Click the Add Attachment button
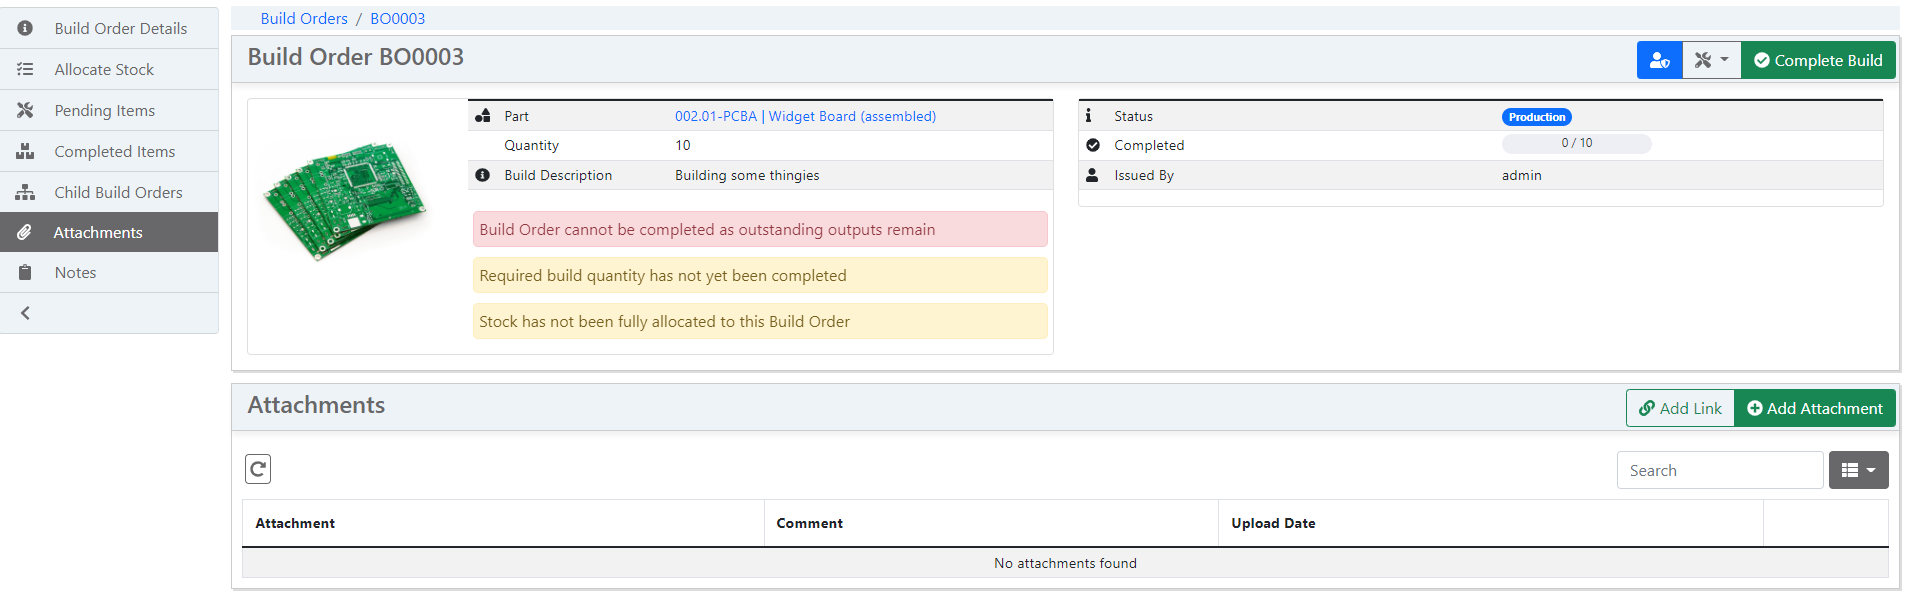This screenshot has width=1908, height=596. click(1814, 408)
